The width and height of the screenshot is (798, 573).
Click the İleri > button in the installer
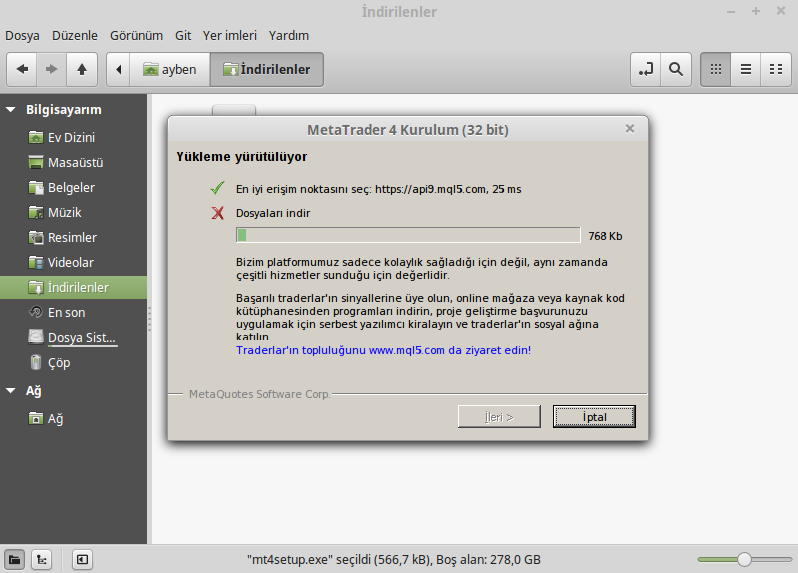[499, 417]
